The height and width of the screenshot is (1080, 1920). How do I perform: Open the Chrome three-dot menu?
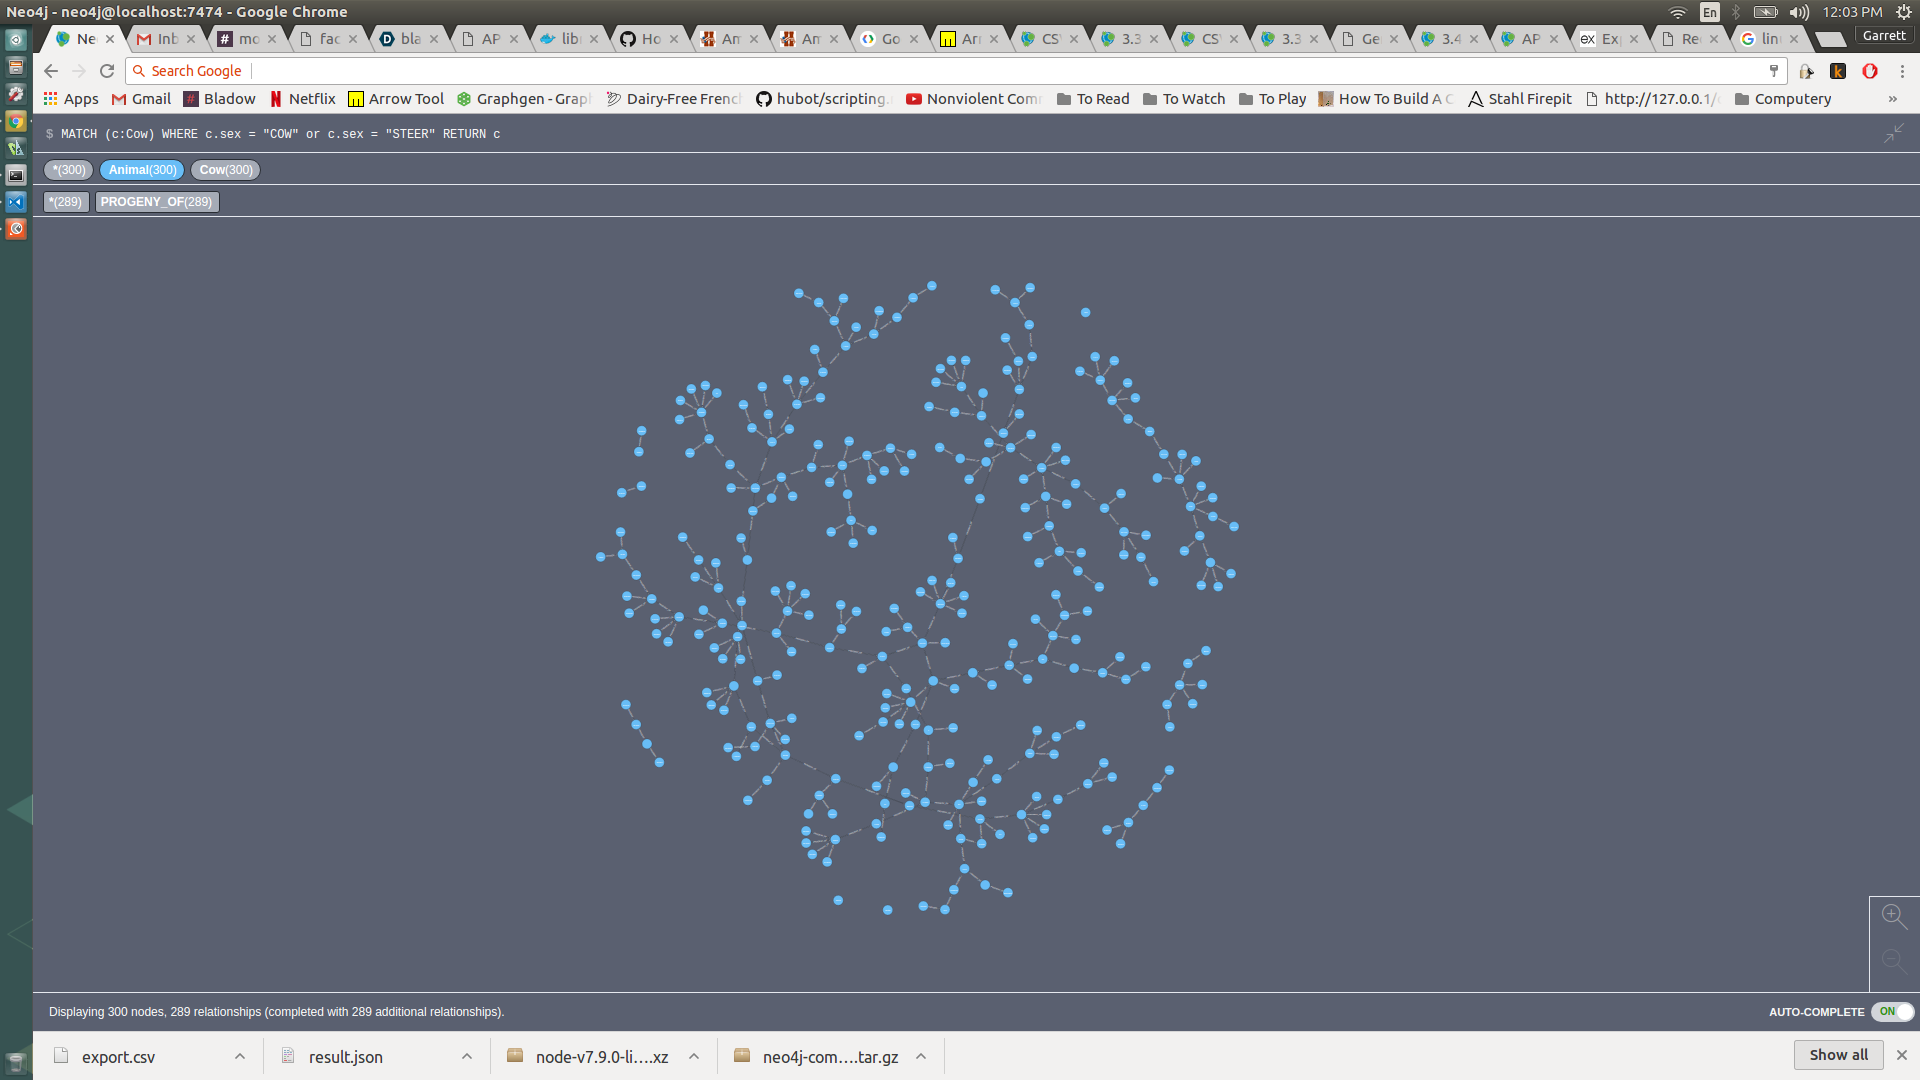tap(1902, 71)
